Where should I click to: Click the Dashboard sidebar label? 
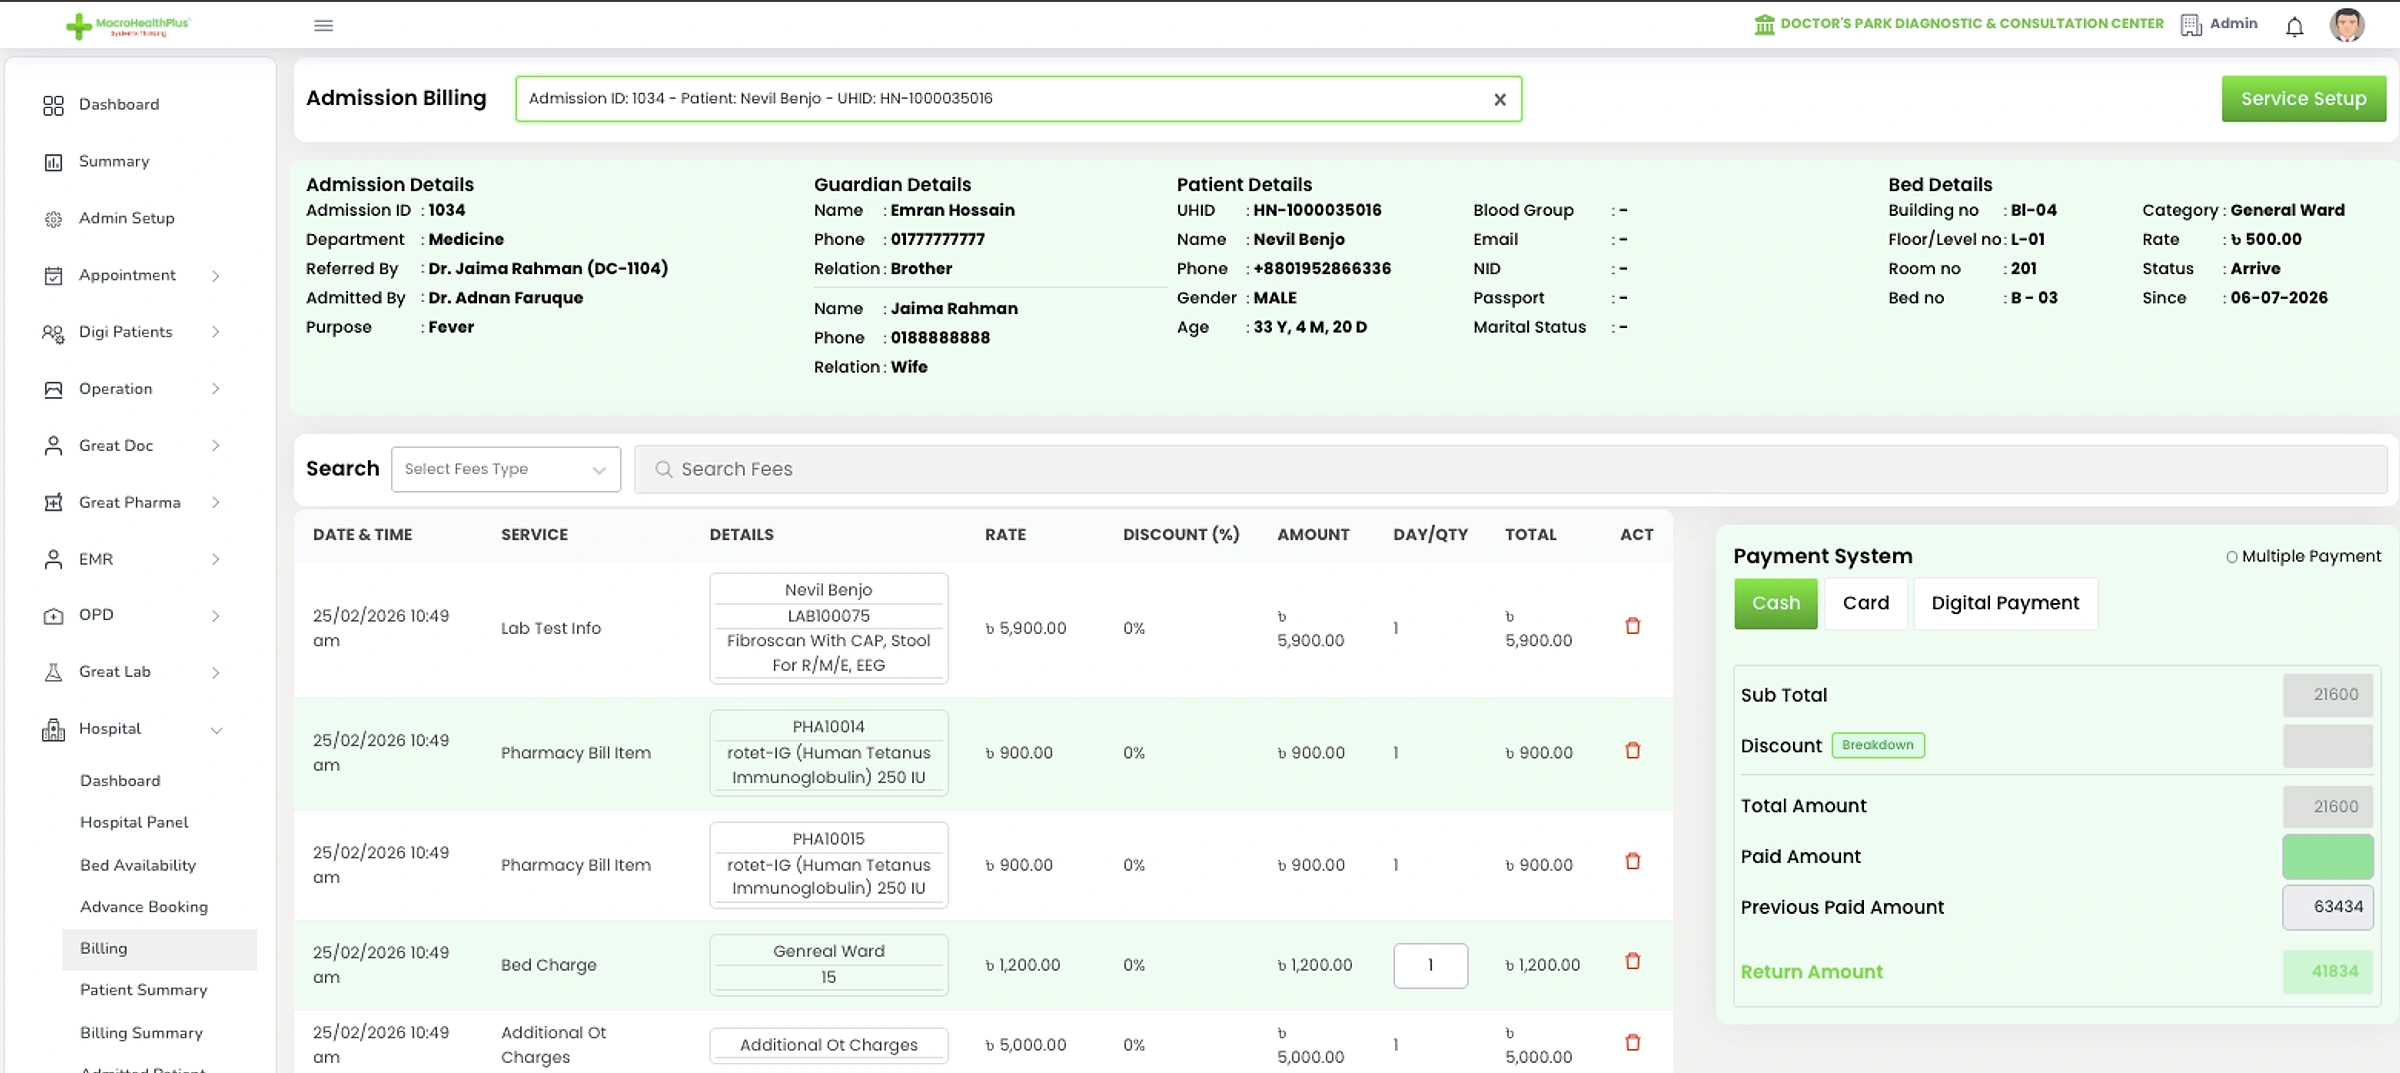tap(119, 105)
